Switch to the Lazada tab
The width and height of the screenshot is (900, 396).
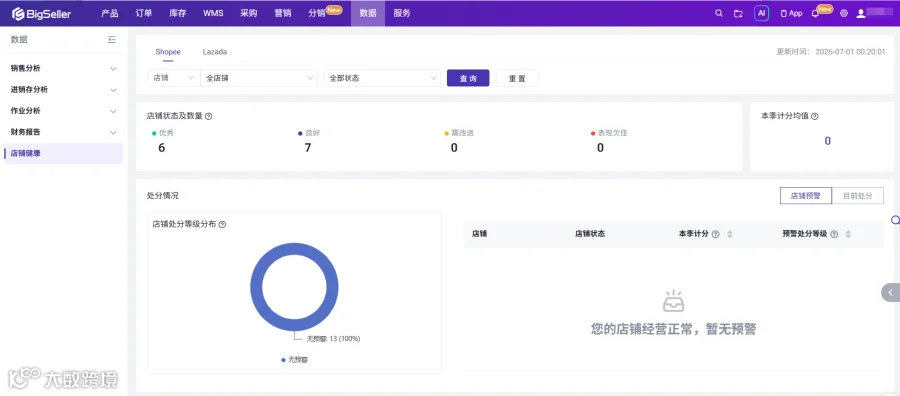[x=215, y=52]
